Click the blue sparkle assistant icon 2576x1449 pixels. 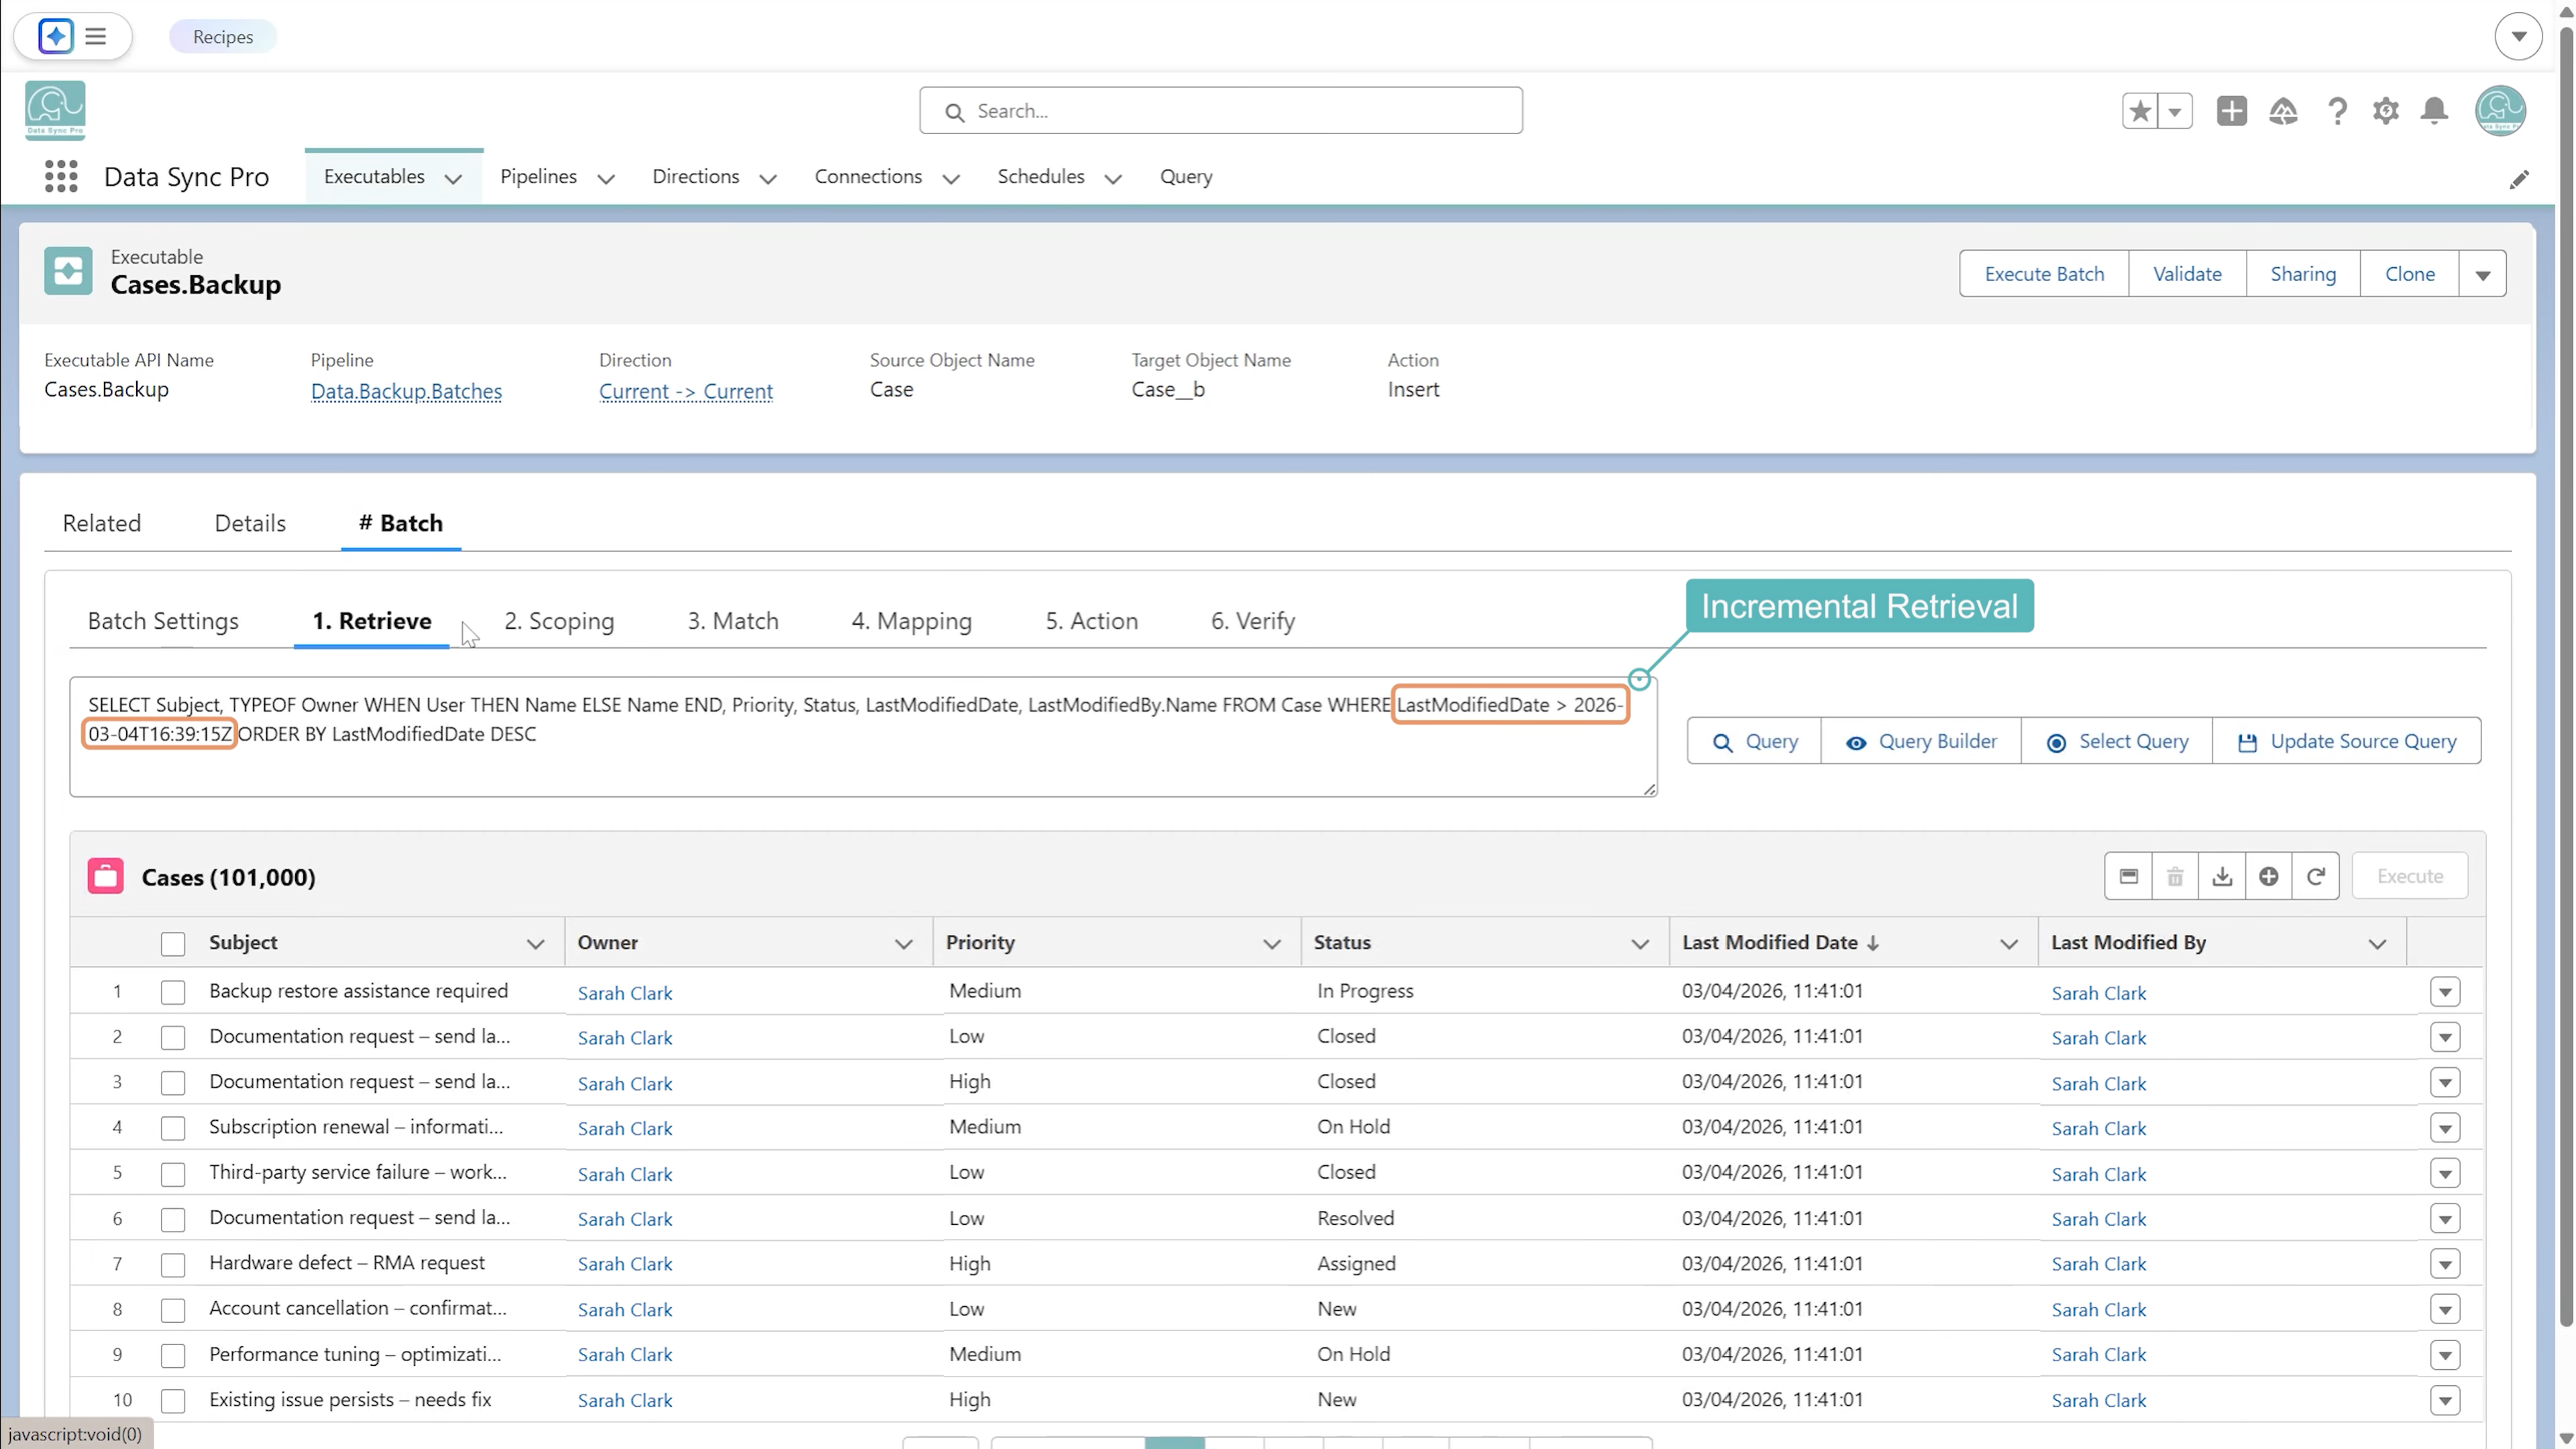coord(56,37)
